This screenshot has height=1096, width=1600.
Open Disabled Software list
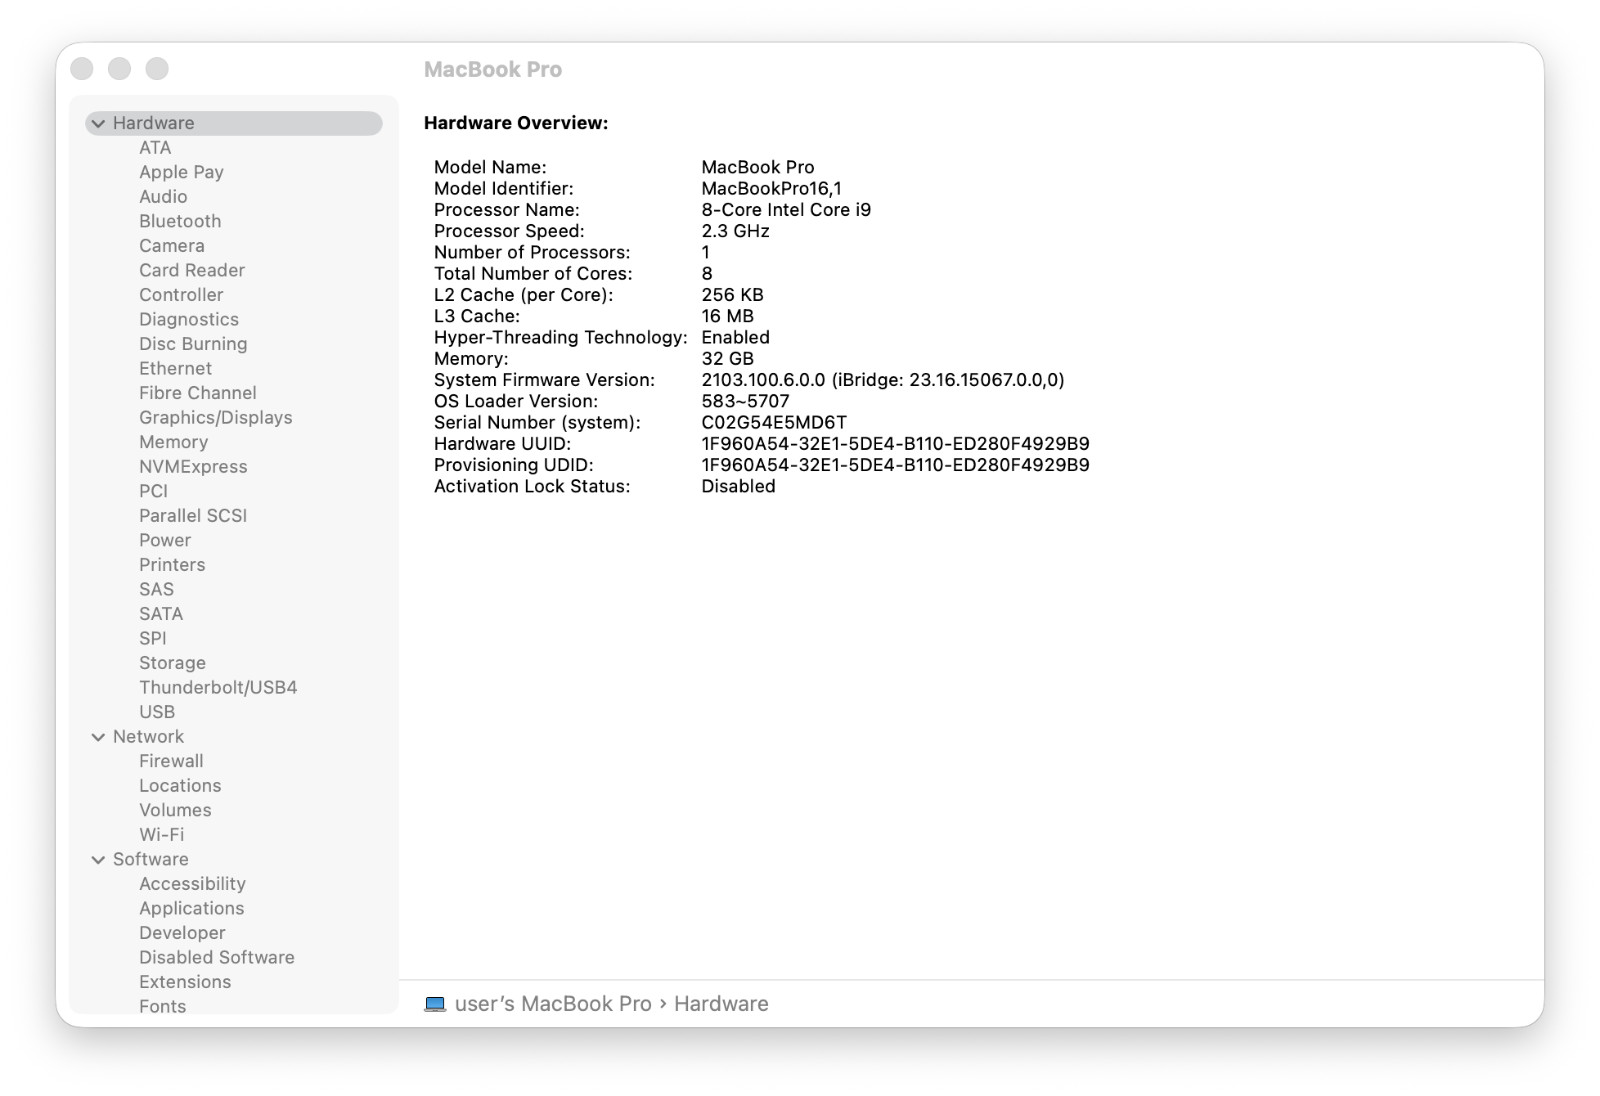tap(217, 958)
